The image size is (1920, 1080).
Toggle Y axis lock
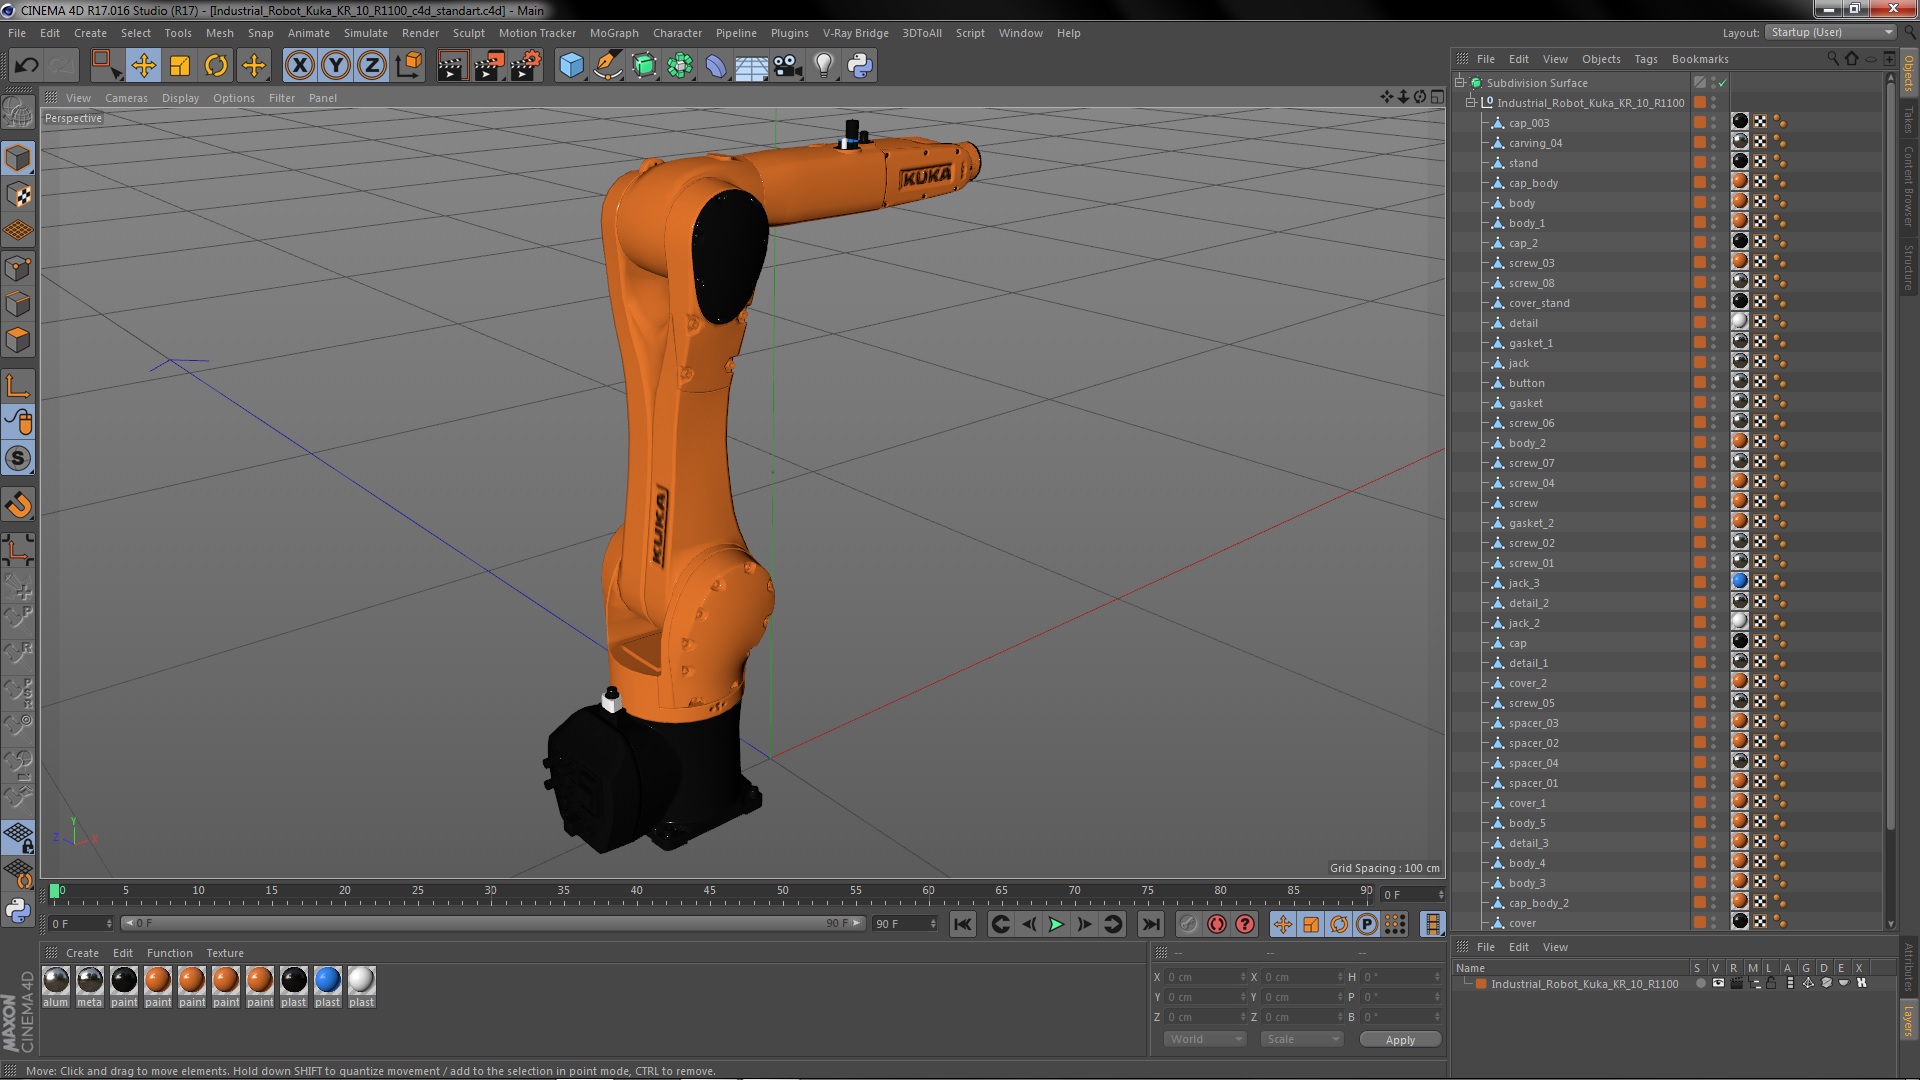click(x=336, y=66)
